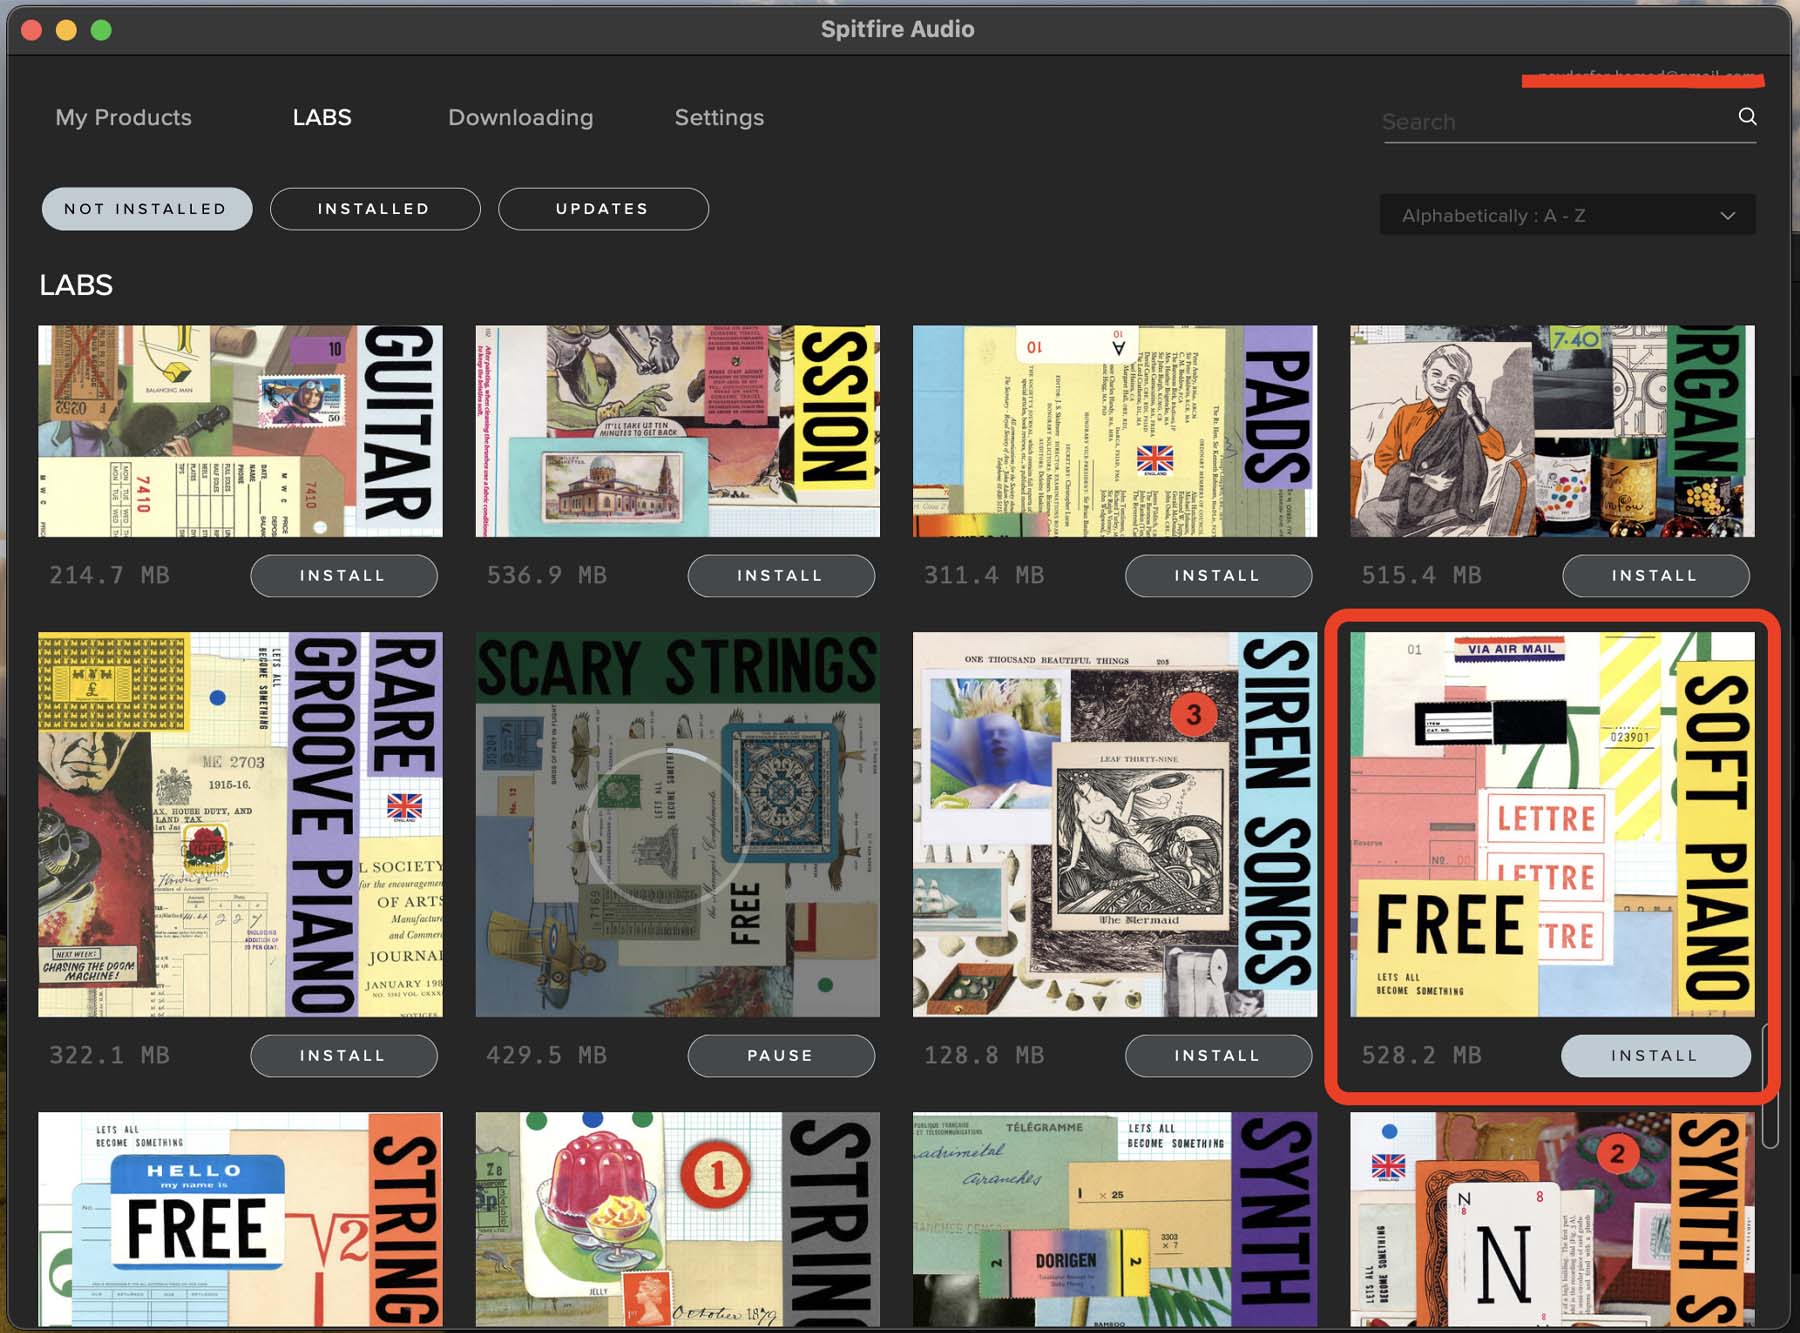Install Soft Piano (528.2 MB)

tap(1655, 1055)
